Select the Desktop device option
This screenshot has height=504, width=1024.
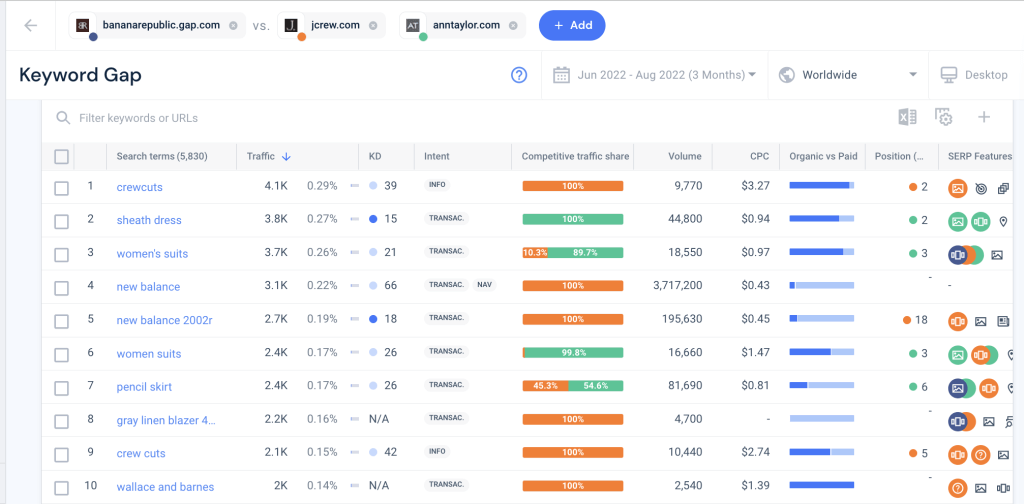point(974,75)
